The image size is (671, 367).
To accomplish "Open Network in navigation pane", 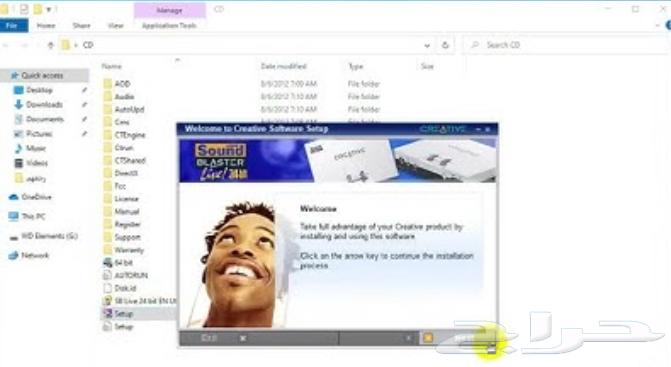I will [x=35, y=255].
